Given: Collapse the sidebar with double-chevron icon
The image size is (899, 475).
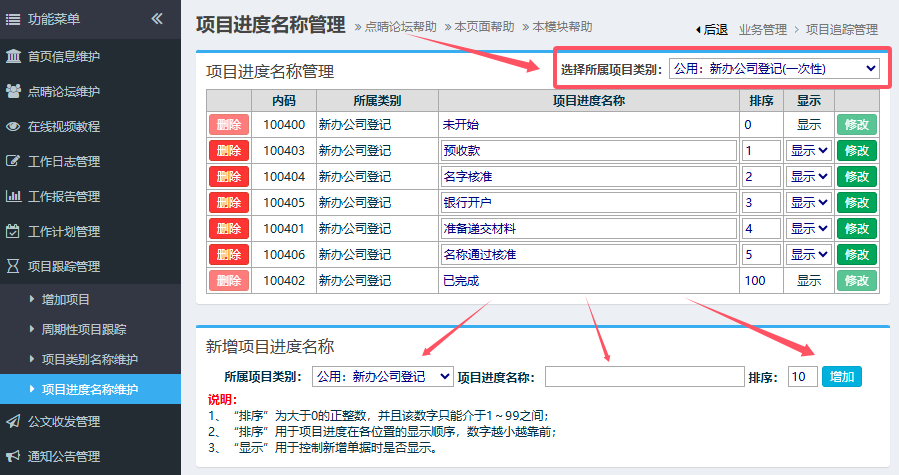Looking at the screenshot, I should pyautogui.click(x=157, y=18).
